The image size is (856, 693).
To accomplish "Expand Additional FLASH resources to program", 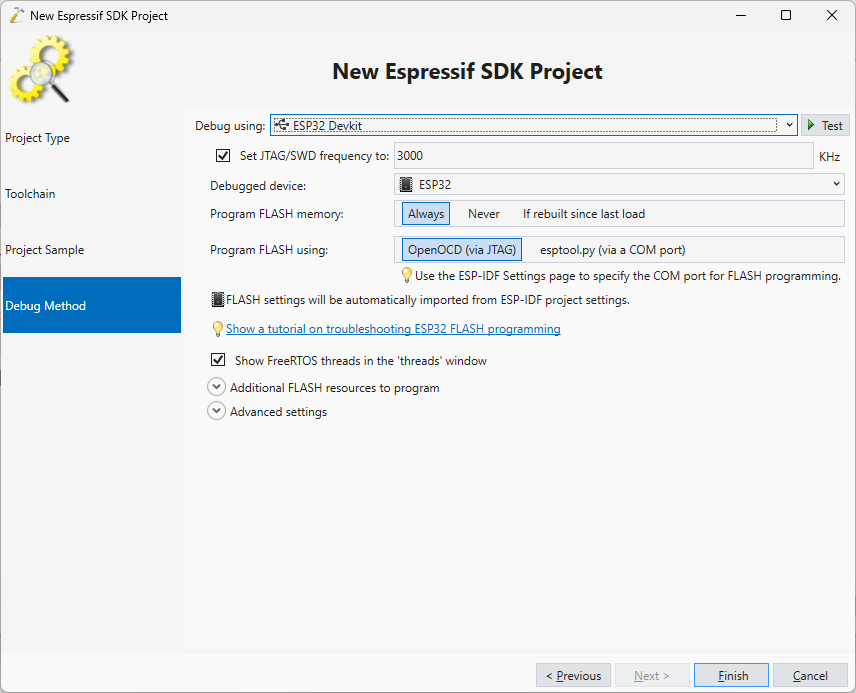I will [216, 388].
